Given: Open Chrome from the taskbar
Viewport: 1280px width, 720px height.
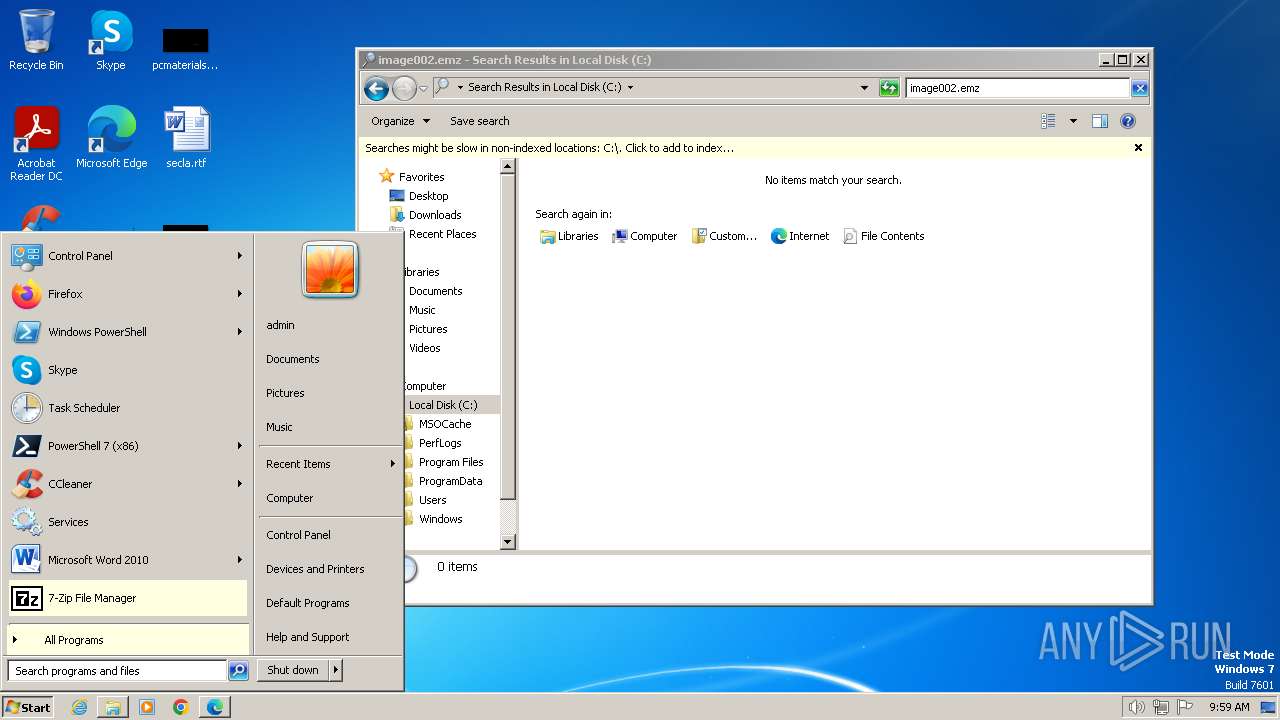Looking at the screenshot, I should pyautogui.click(x=181, y=707).
